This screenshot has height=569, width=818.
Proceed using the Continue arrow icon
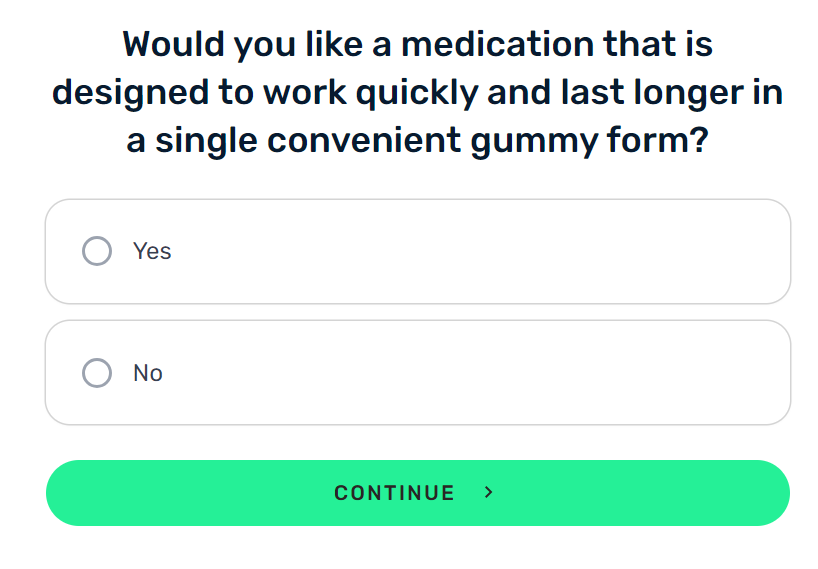488,492
